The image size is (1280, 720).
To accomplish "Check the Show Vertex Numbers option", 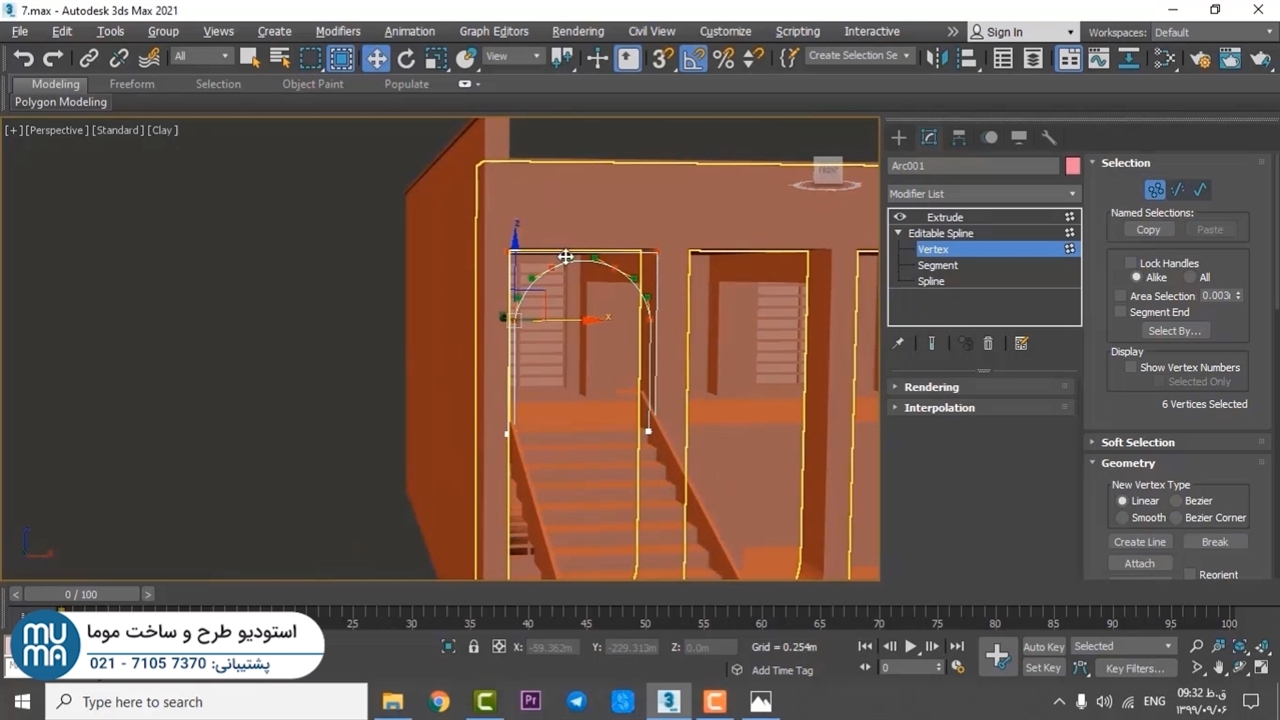I will click(x=1131, y=367).
